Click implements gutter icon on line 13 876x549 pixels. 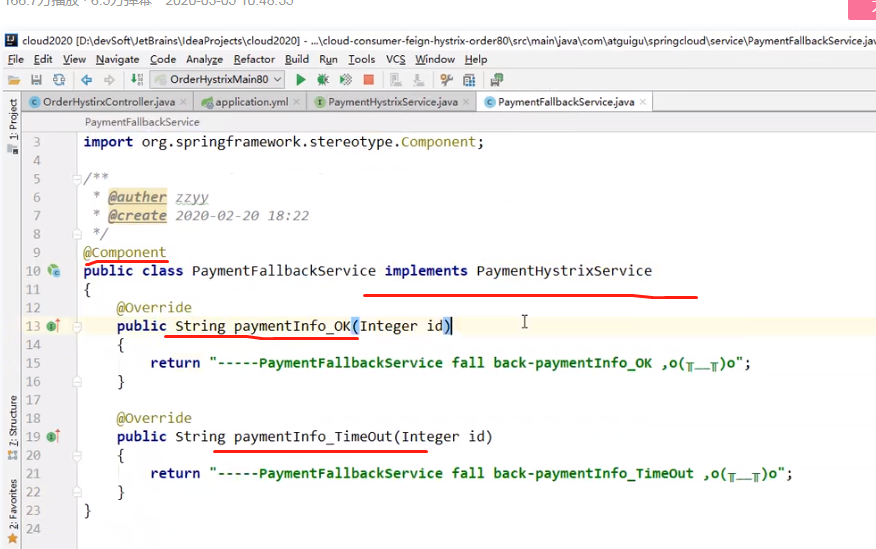pos(53,326)
